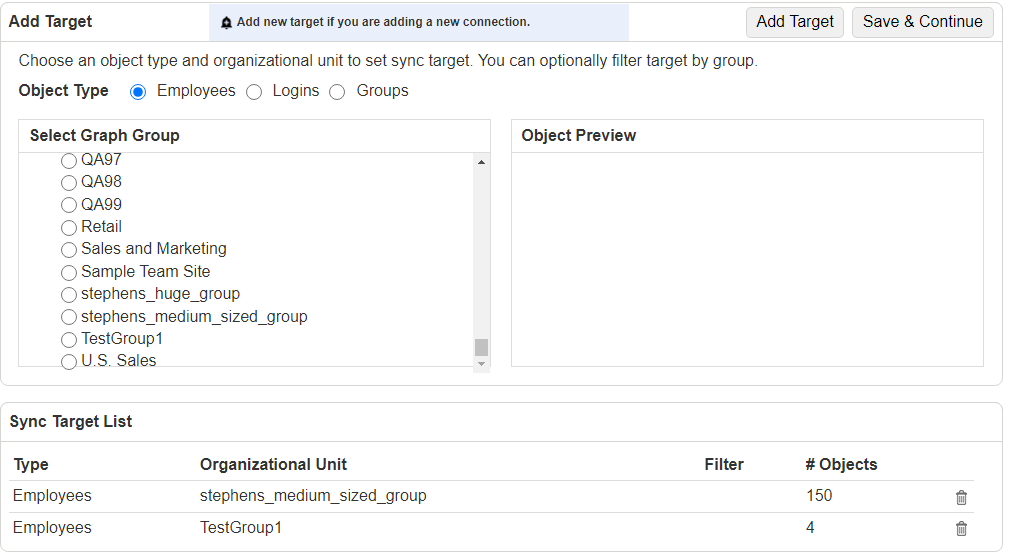Choose the QA97 graph group
This screenshot has height=559, width=1021.
click(68, 160)
